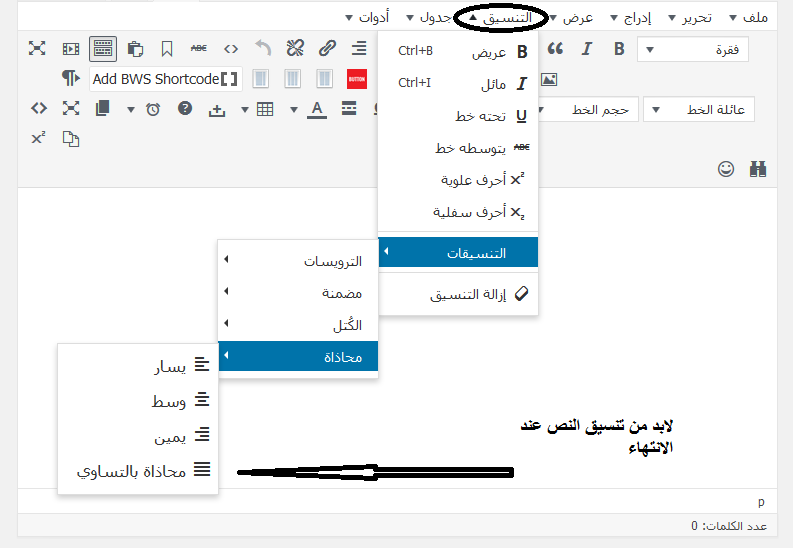Open the عائلة الخط font family dropdown

699,110
